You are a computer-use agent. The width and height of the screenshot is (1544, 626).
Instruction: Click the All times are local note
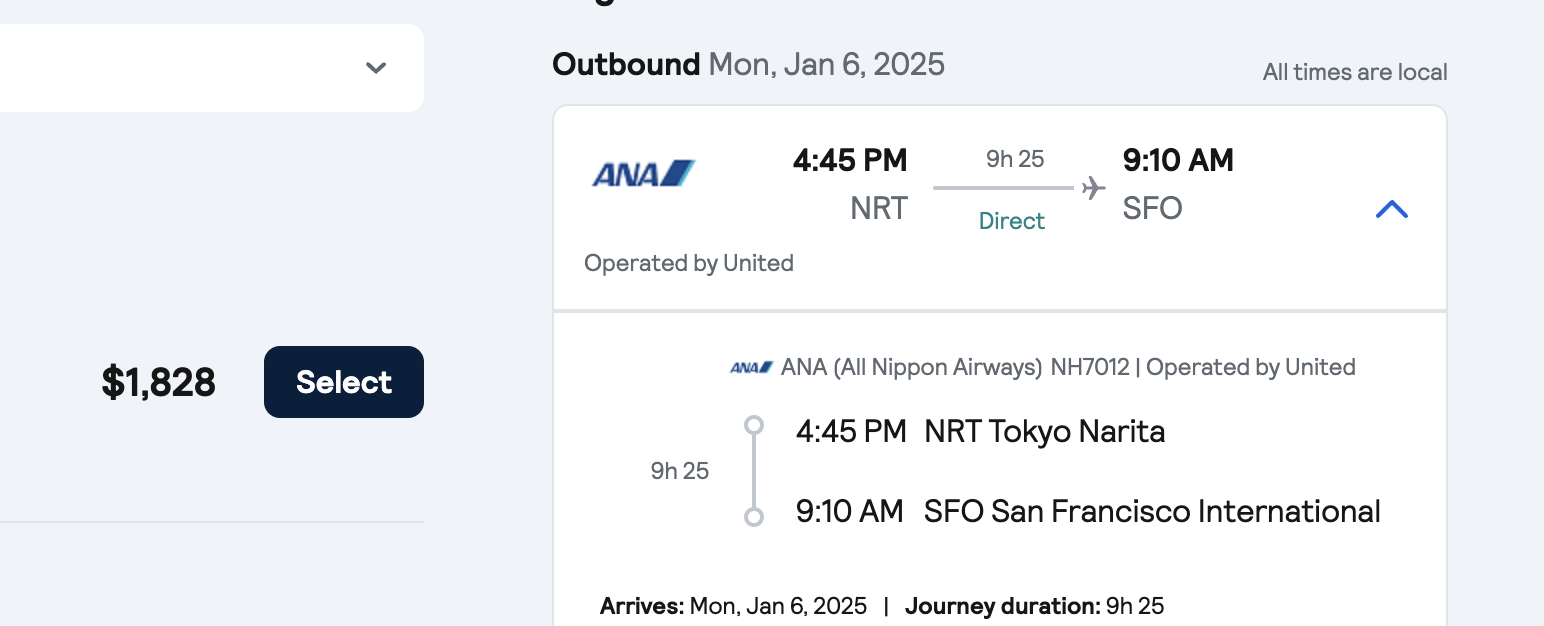[1355, 72]
